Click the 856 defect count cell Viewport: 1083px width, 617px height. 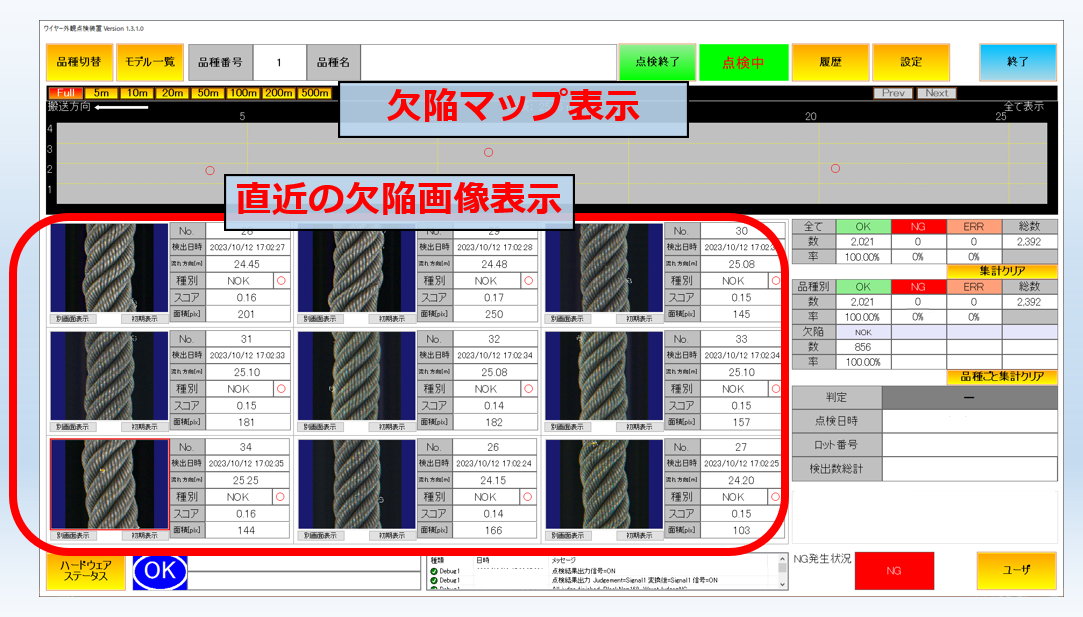click(x=863, y=347)
